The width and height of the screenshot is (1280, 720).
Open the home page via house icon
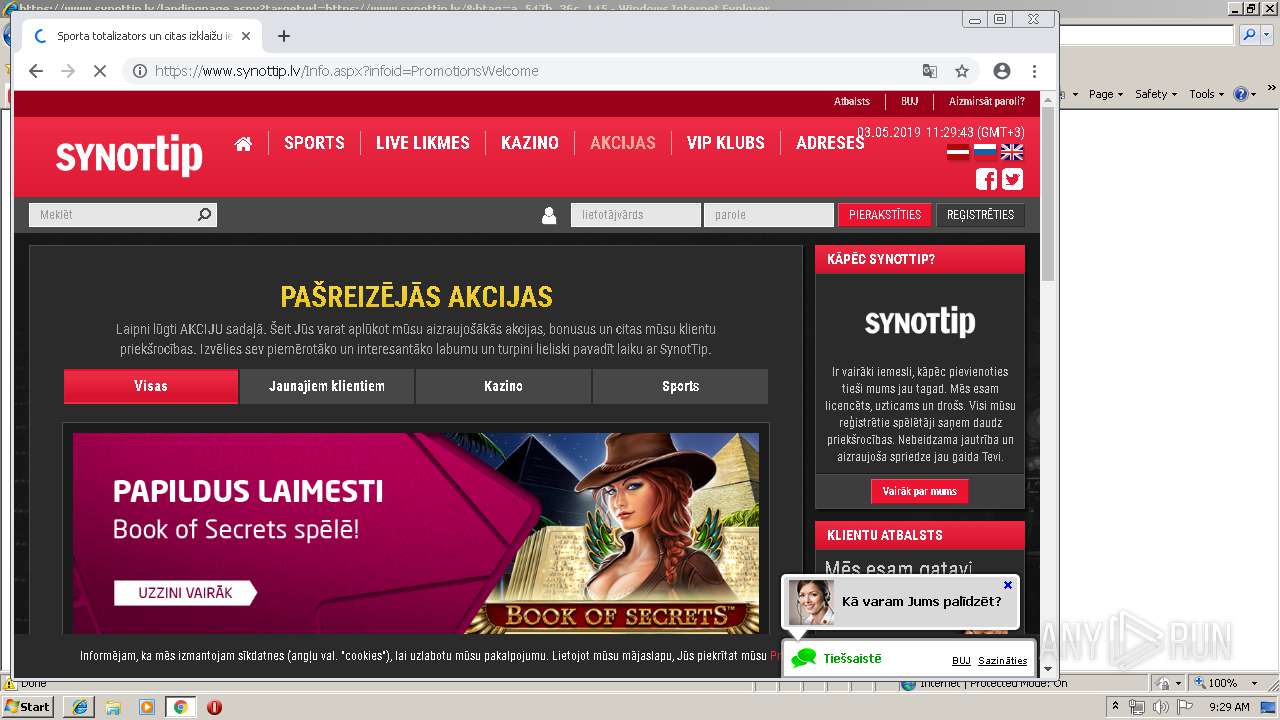[x=243, y=143]
